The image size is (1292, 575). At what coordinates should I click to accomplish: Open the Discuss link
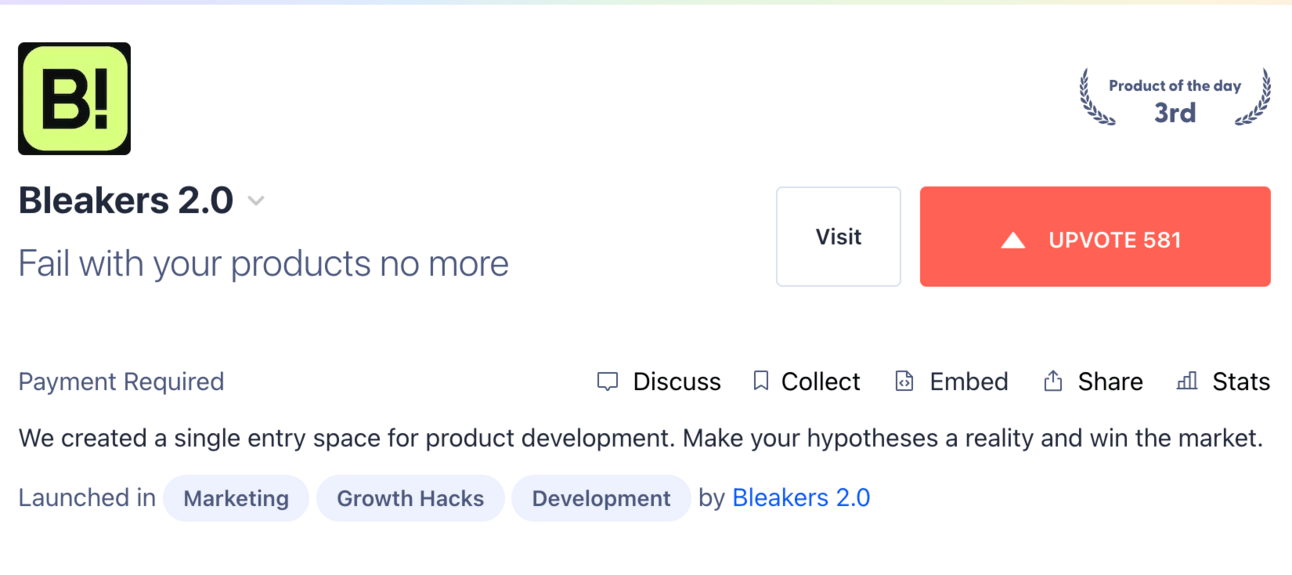point(677,382)
